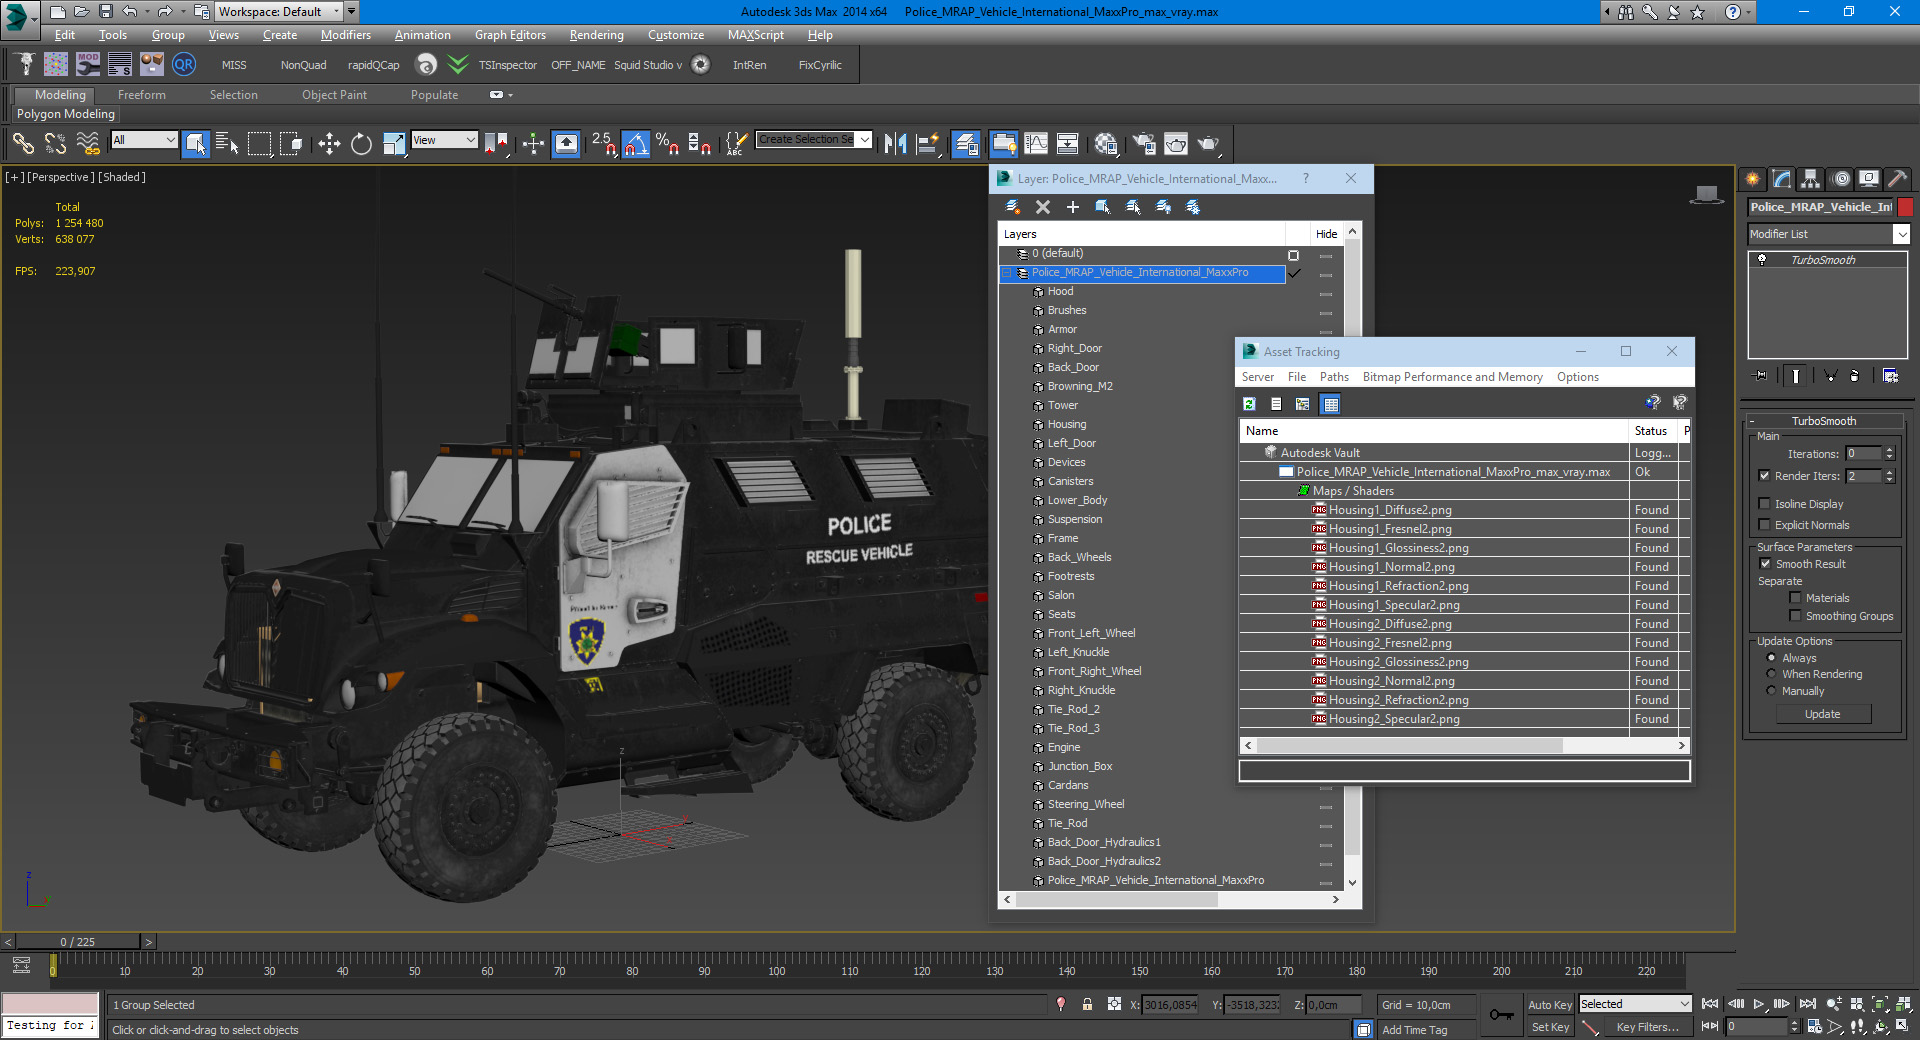Activate the Select Object tool
Viewport: 1920px width, 1040px height.
195,144
